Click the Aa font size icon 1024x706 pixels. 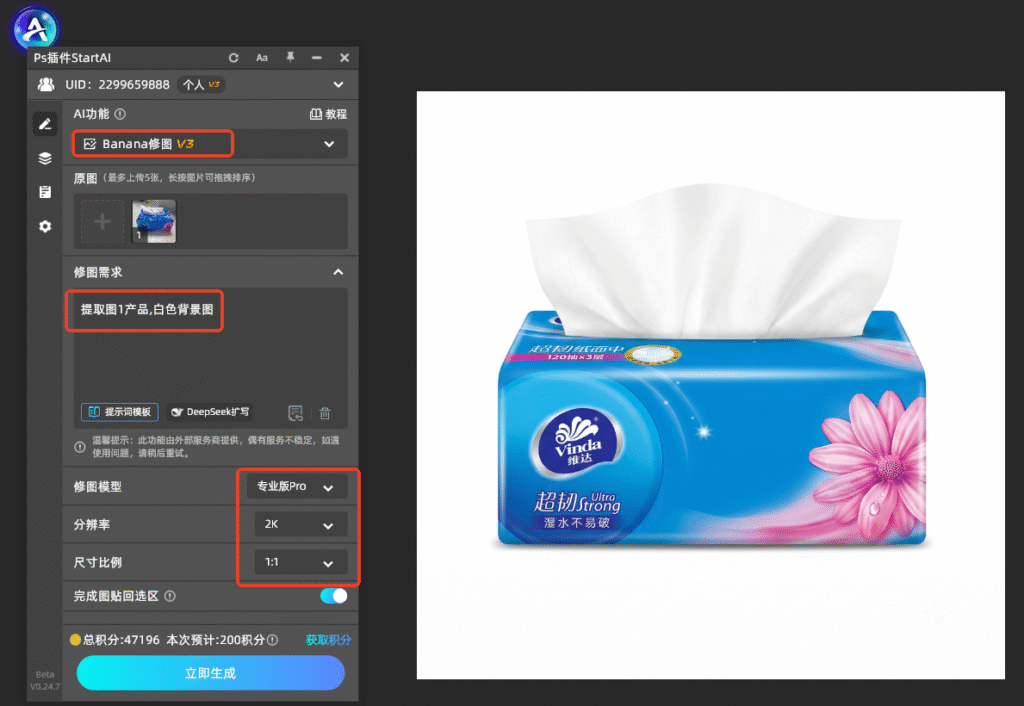pos(262,57)
